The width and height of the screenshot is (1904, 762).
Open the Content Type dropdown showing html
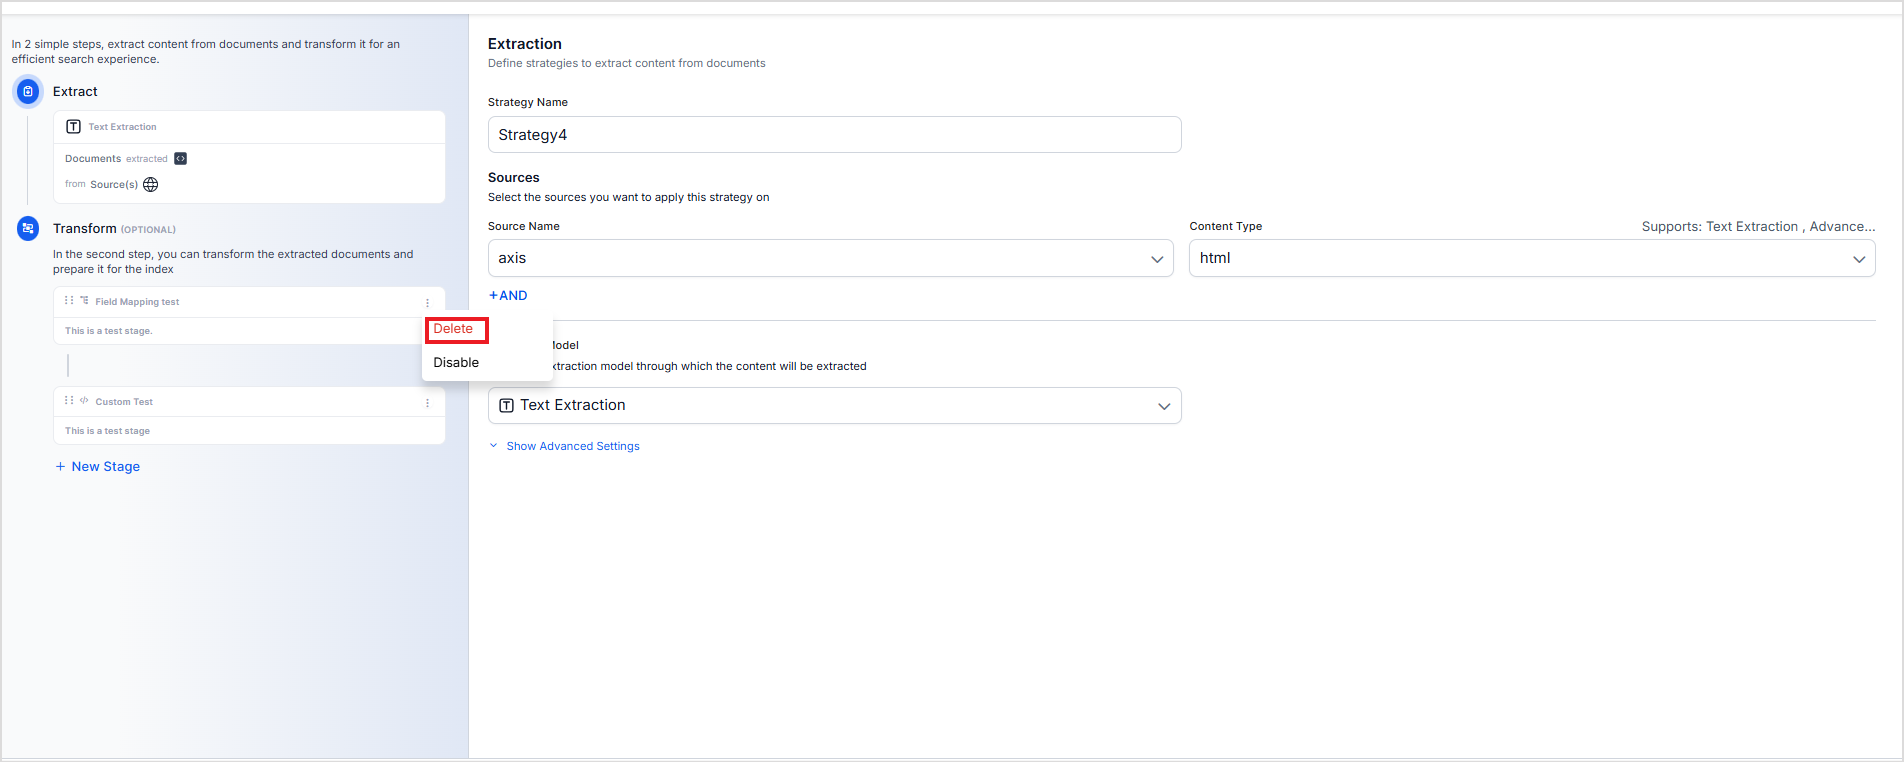tap(1531, 258)
